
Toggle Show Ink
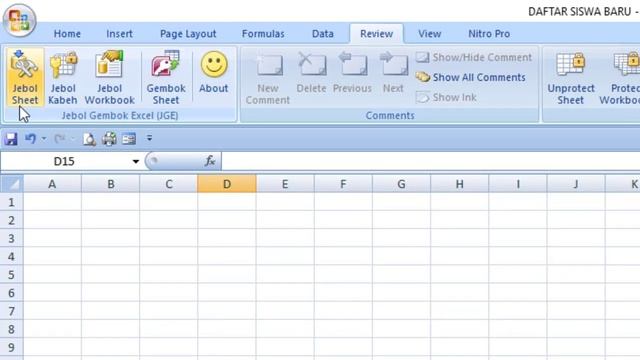coord(447,97)
